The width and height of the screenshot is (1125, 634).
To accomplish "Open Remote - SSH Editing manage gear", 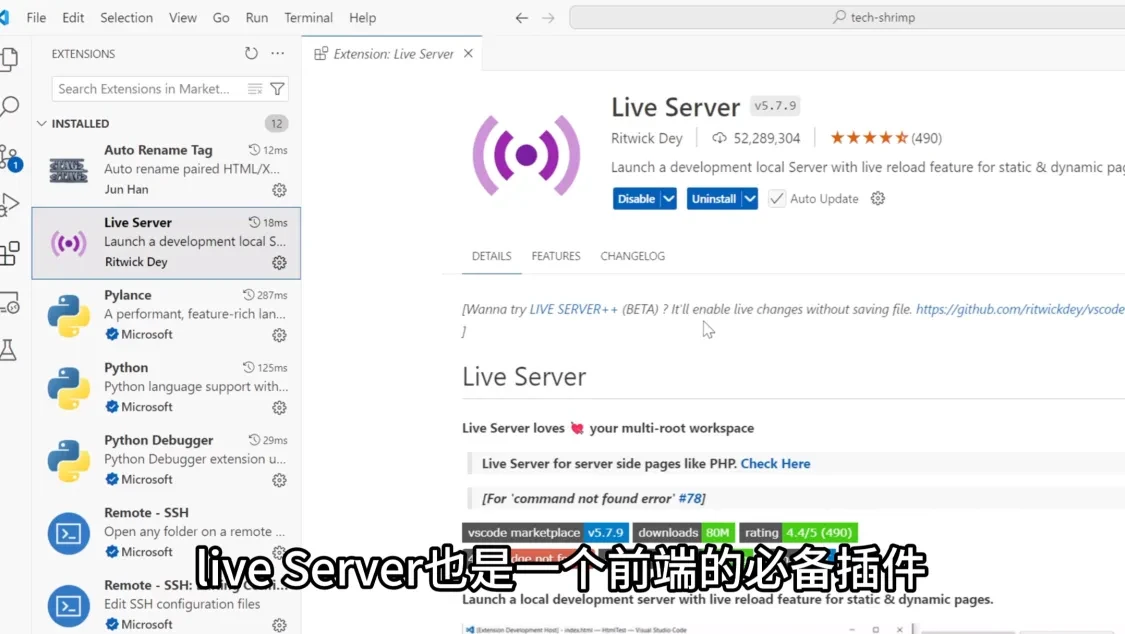I will tap(279, 625).
